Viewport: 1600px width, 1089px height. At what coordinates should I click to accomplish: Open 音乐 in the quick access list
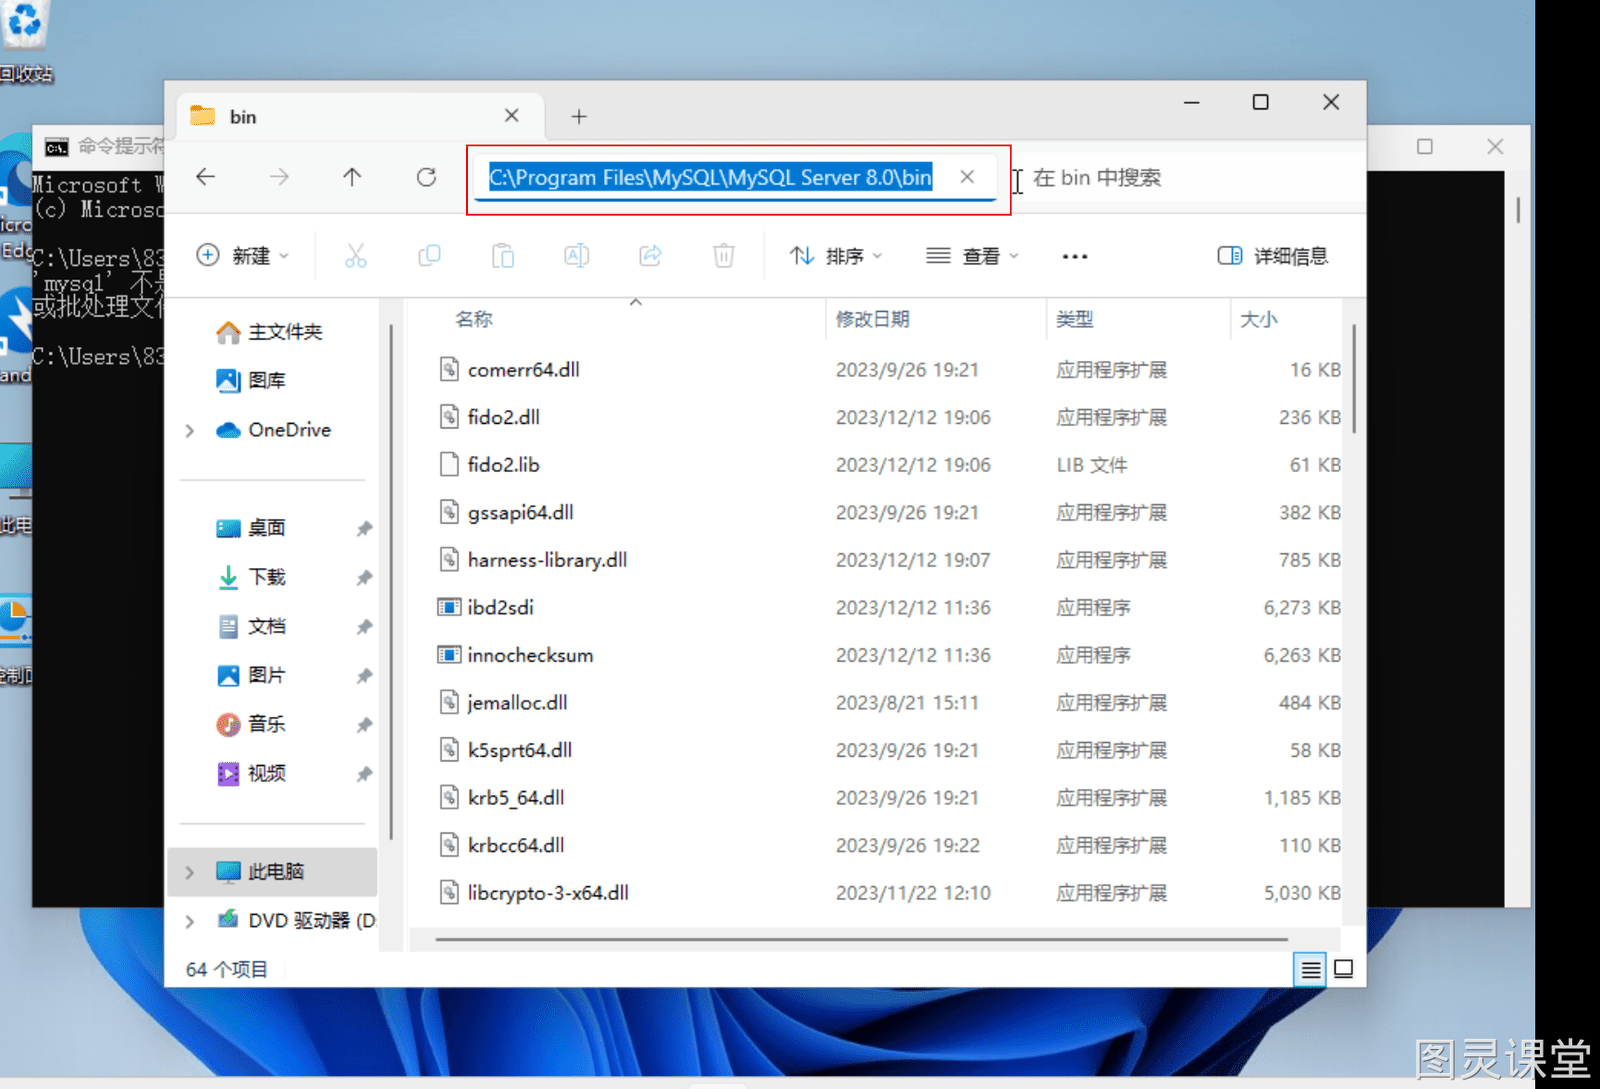pos(252,724)
